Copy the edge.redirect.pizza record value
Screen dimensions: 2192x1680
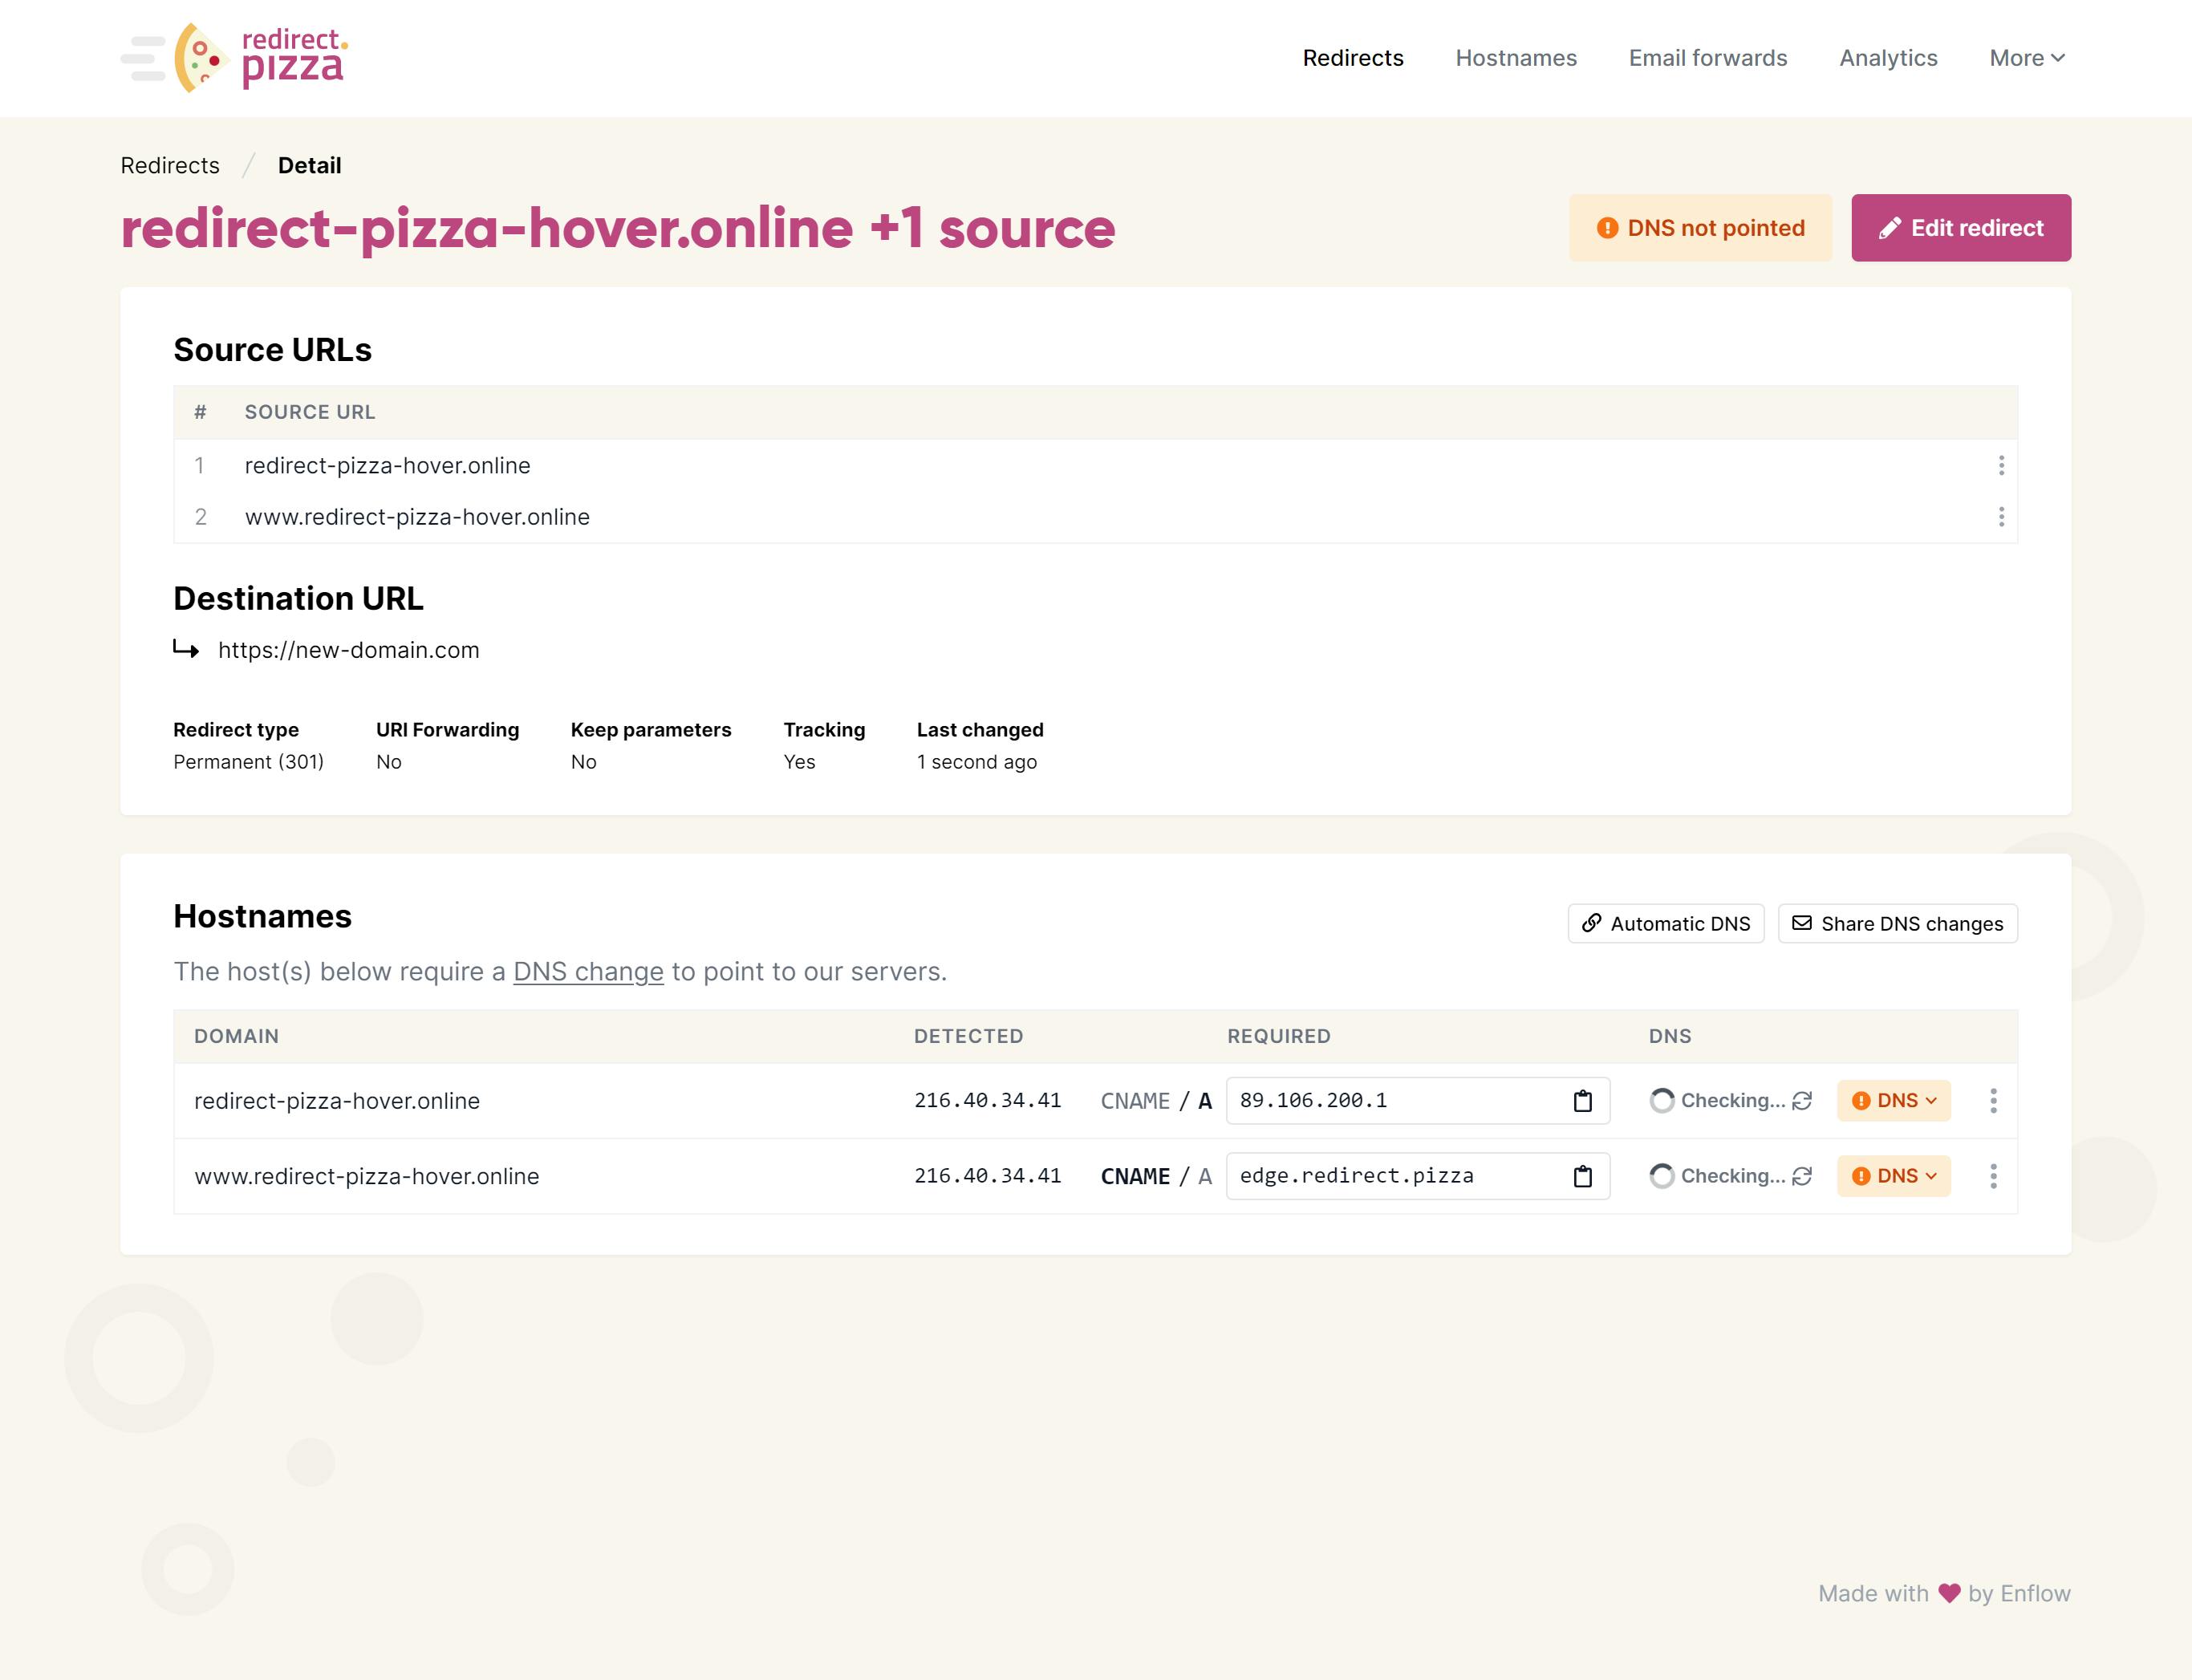1582,1176
